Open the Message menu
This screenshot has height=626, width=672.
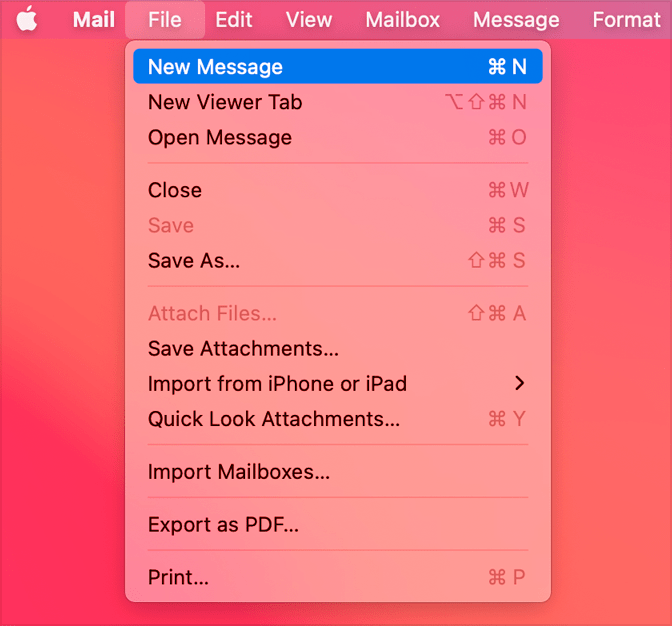516,20
